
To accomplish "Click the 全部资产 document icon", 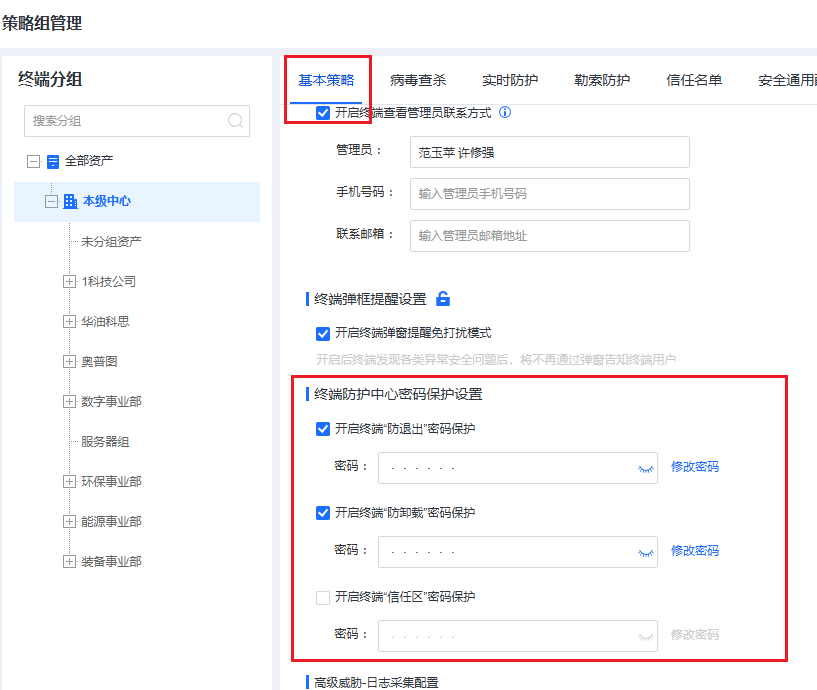I will tap(53, 162).
